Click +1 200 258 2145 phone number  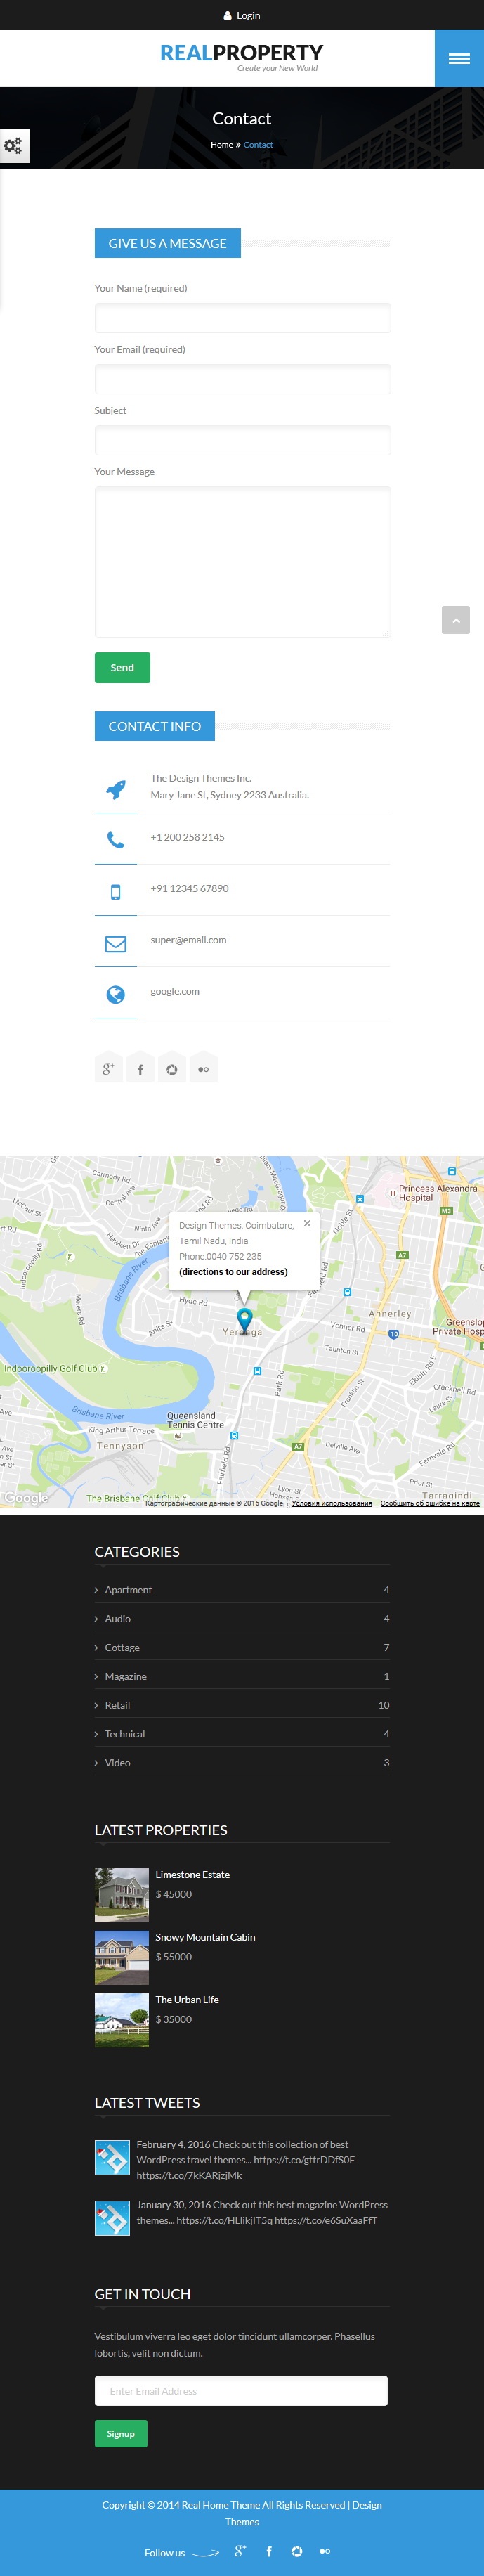pos(187,837)
